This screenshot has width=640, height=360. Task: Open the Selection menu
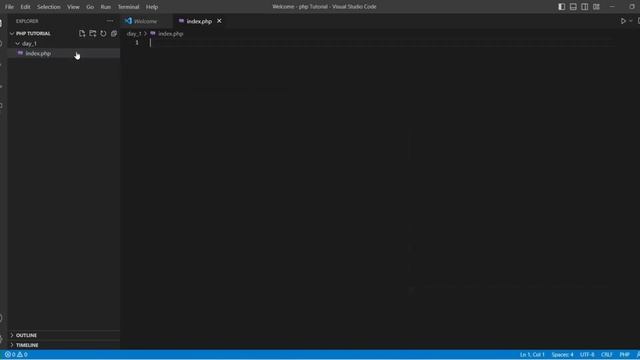click(49, 7)
